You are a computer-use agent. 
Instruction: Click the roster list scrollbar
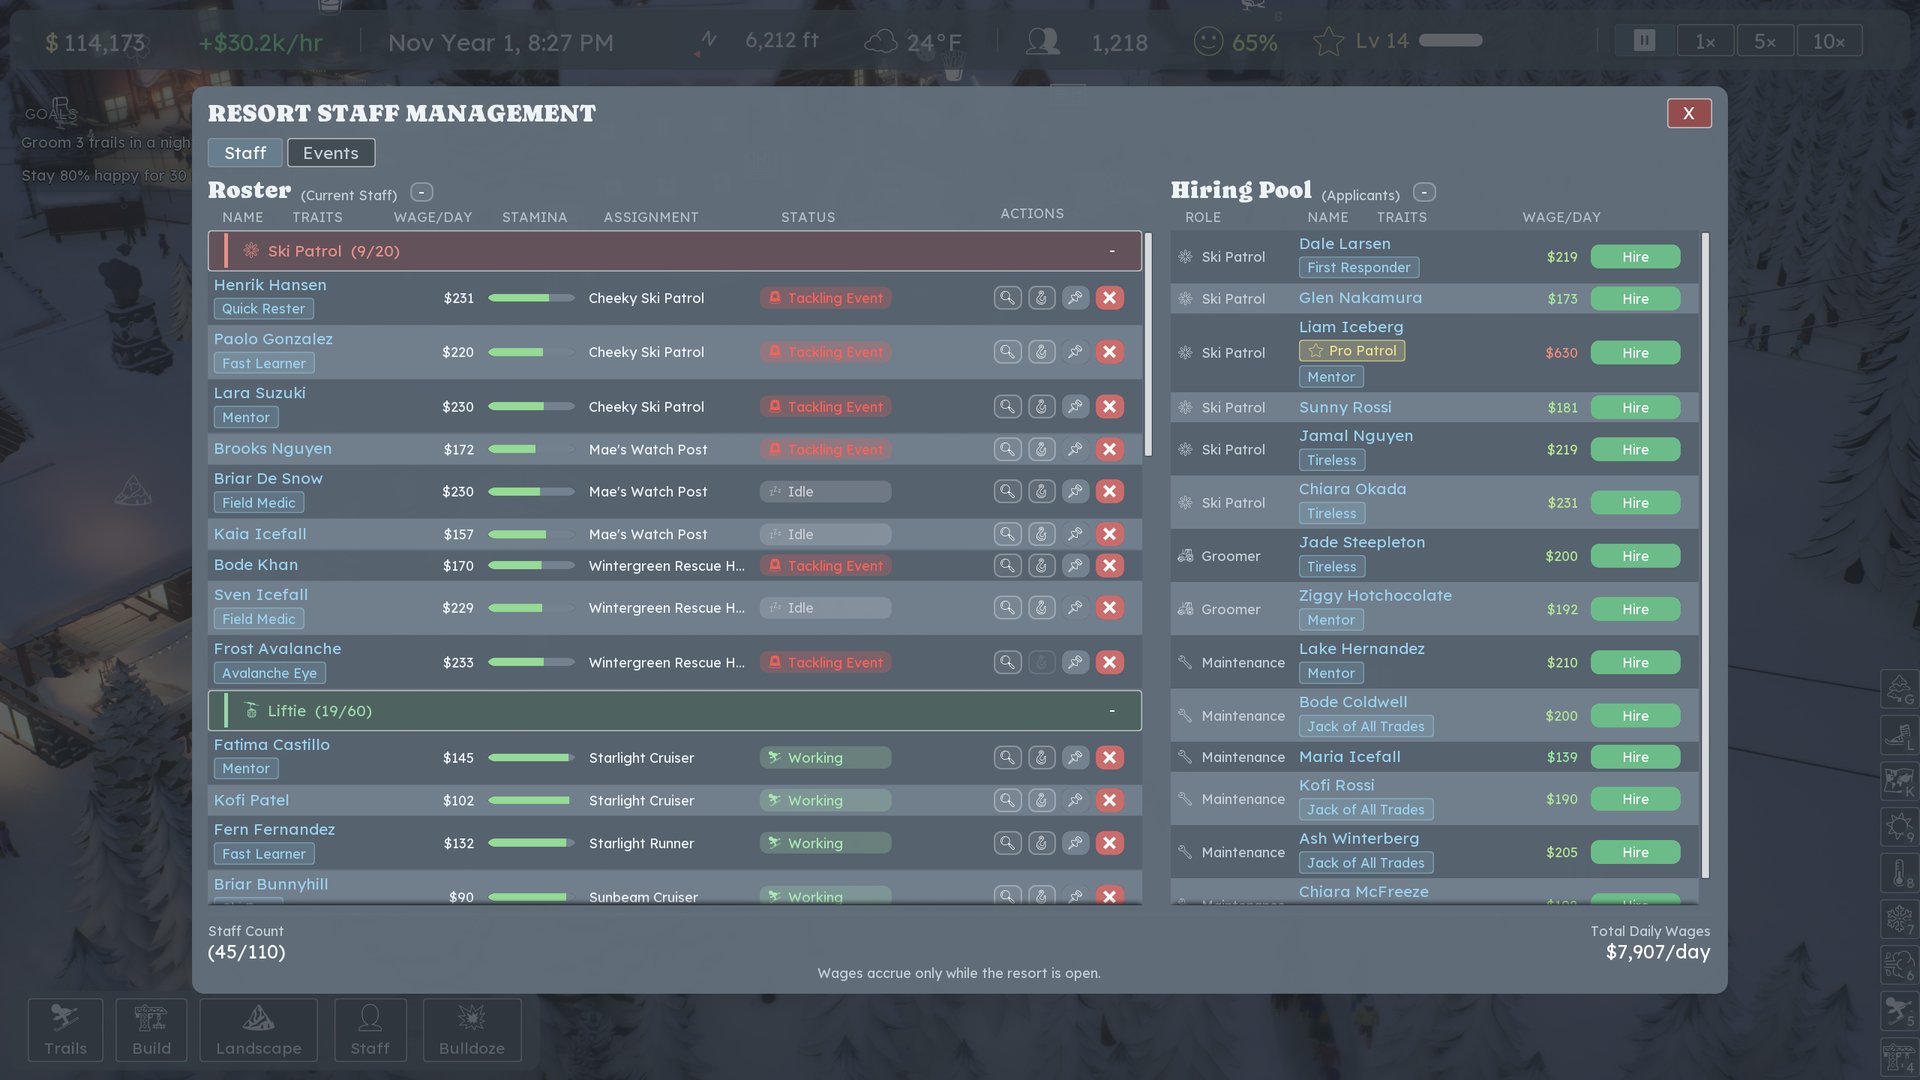tap(1148, 345)
